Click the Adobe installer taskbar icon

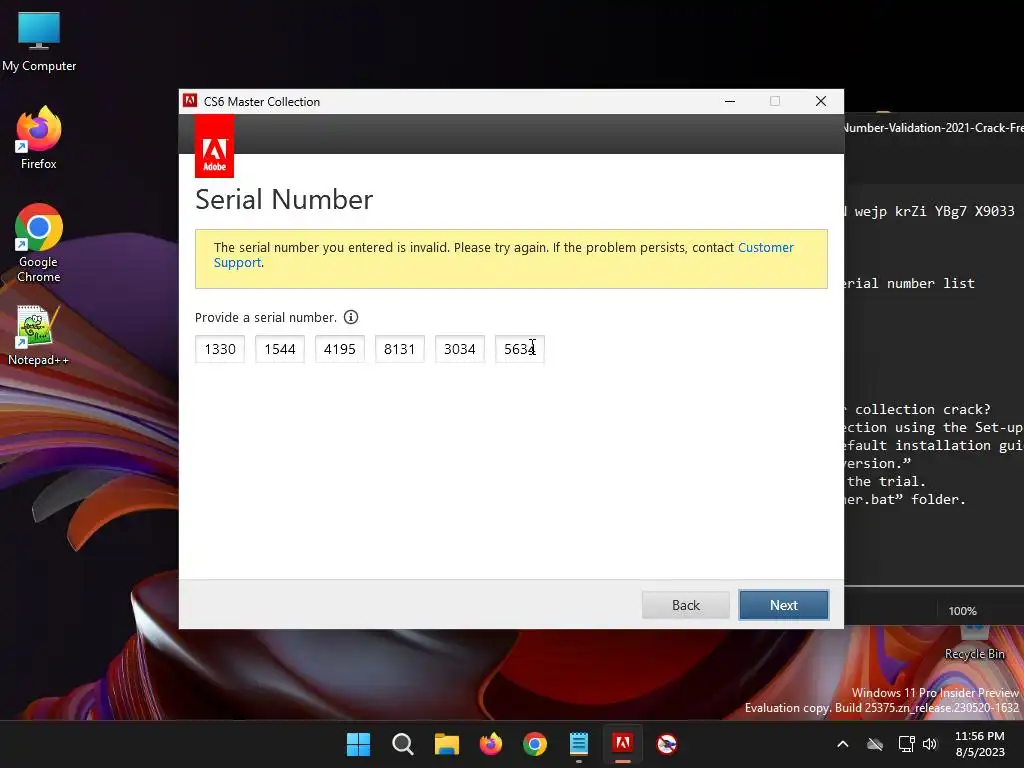[x=622, y=744]
